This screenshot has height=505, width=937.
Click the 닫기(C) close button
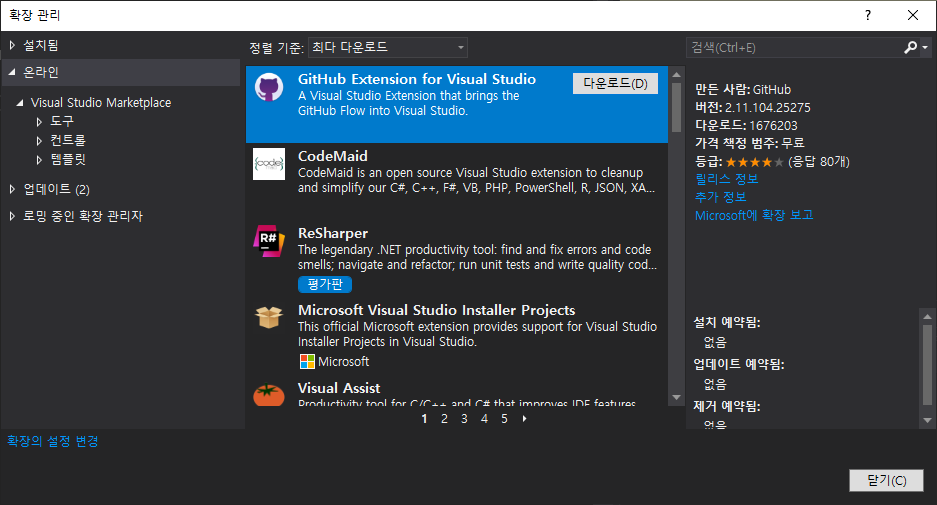[x=886, y=480]
